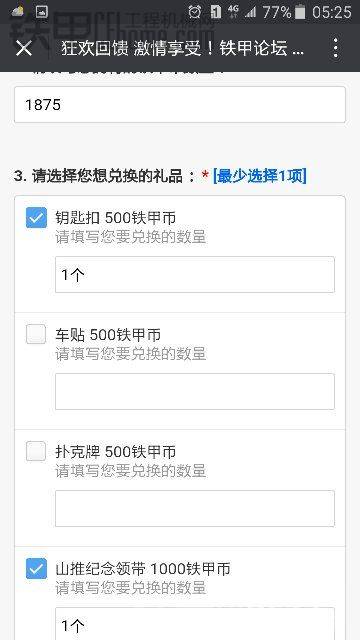Open the three-dot overflow menu
The height and width of the screenshot is (640, 360).
click(x=336, y=48)
